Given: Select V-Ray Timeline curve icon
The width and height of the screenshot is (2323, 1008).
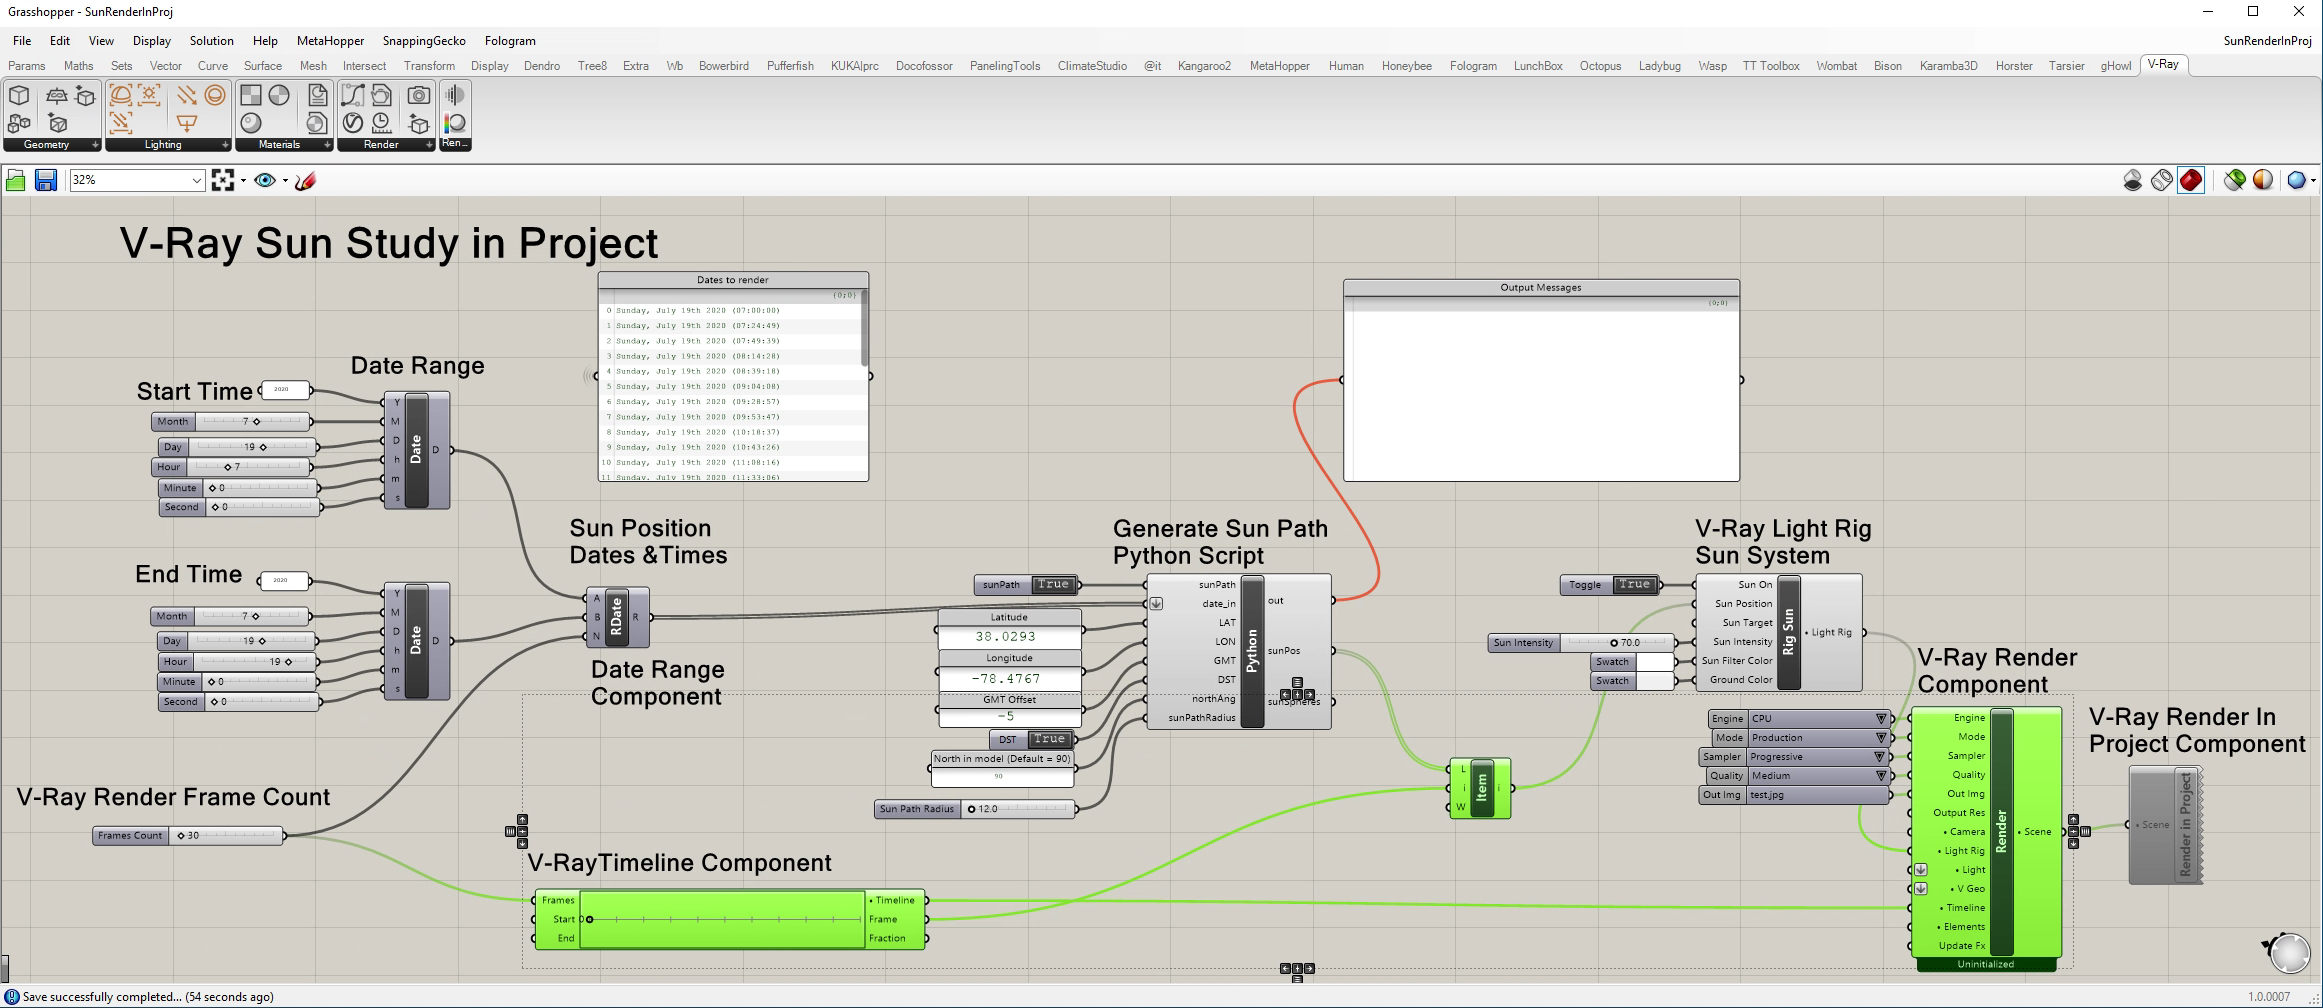Looking at the screenshot, I should 352,96.
